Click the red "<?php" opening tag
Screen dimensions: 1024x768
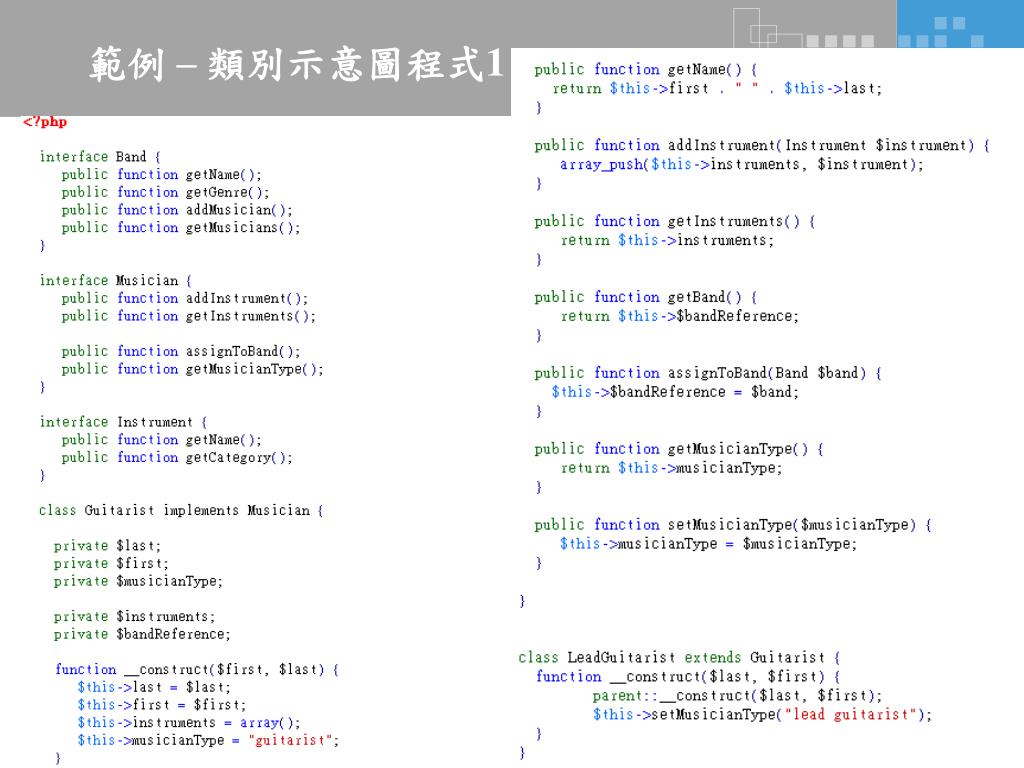point(45,121)
